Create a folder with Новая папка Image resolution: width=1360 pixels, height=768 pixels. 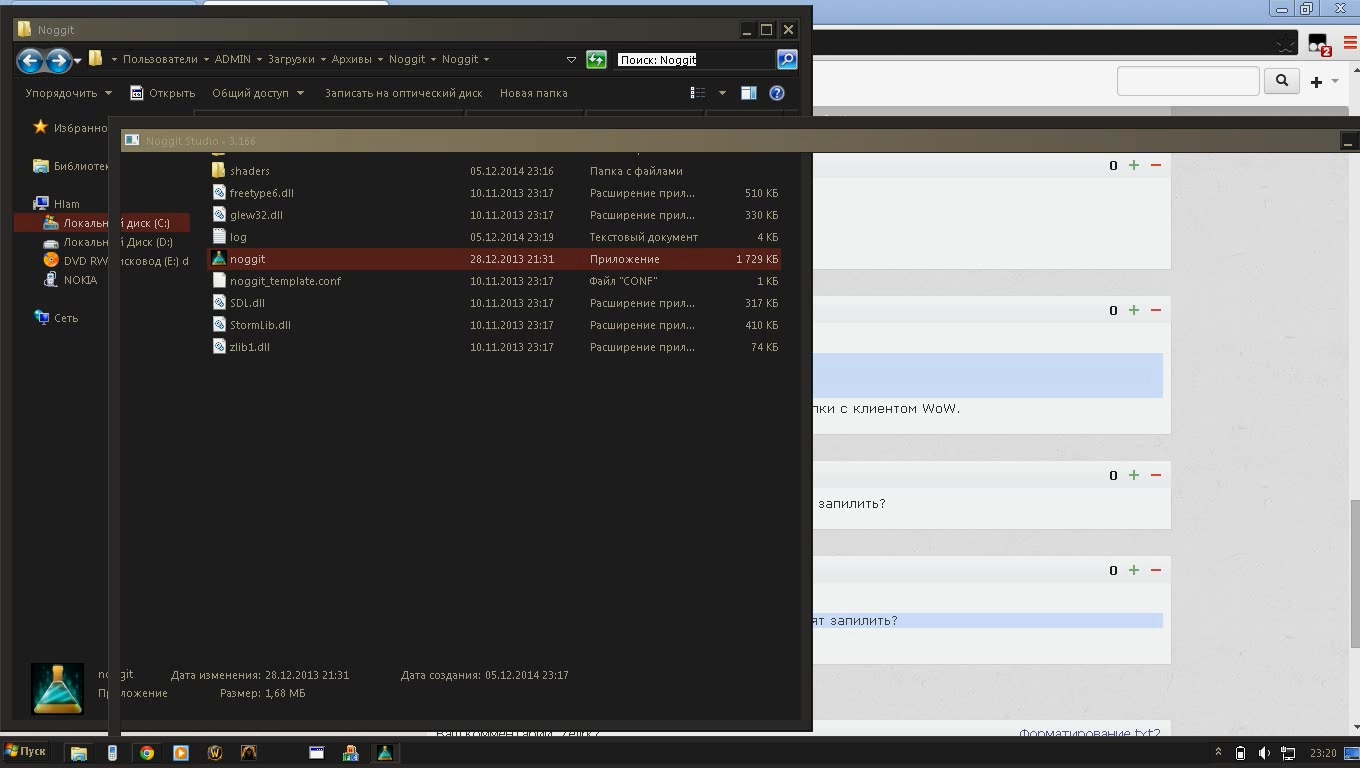coord(534,93)
